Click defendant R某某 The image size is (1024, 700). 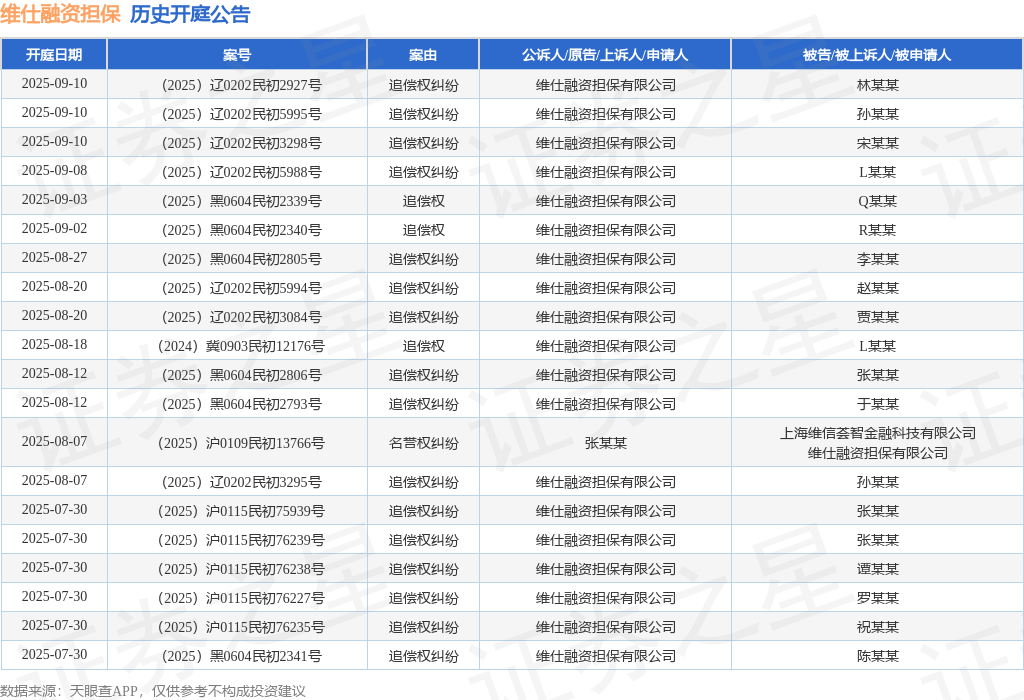tap(878, 230)
